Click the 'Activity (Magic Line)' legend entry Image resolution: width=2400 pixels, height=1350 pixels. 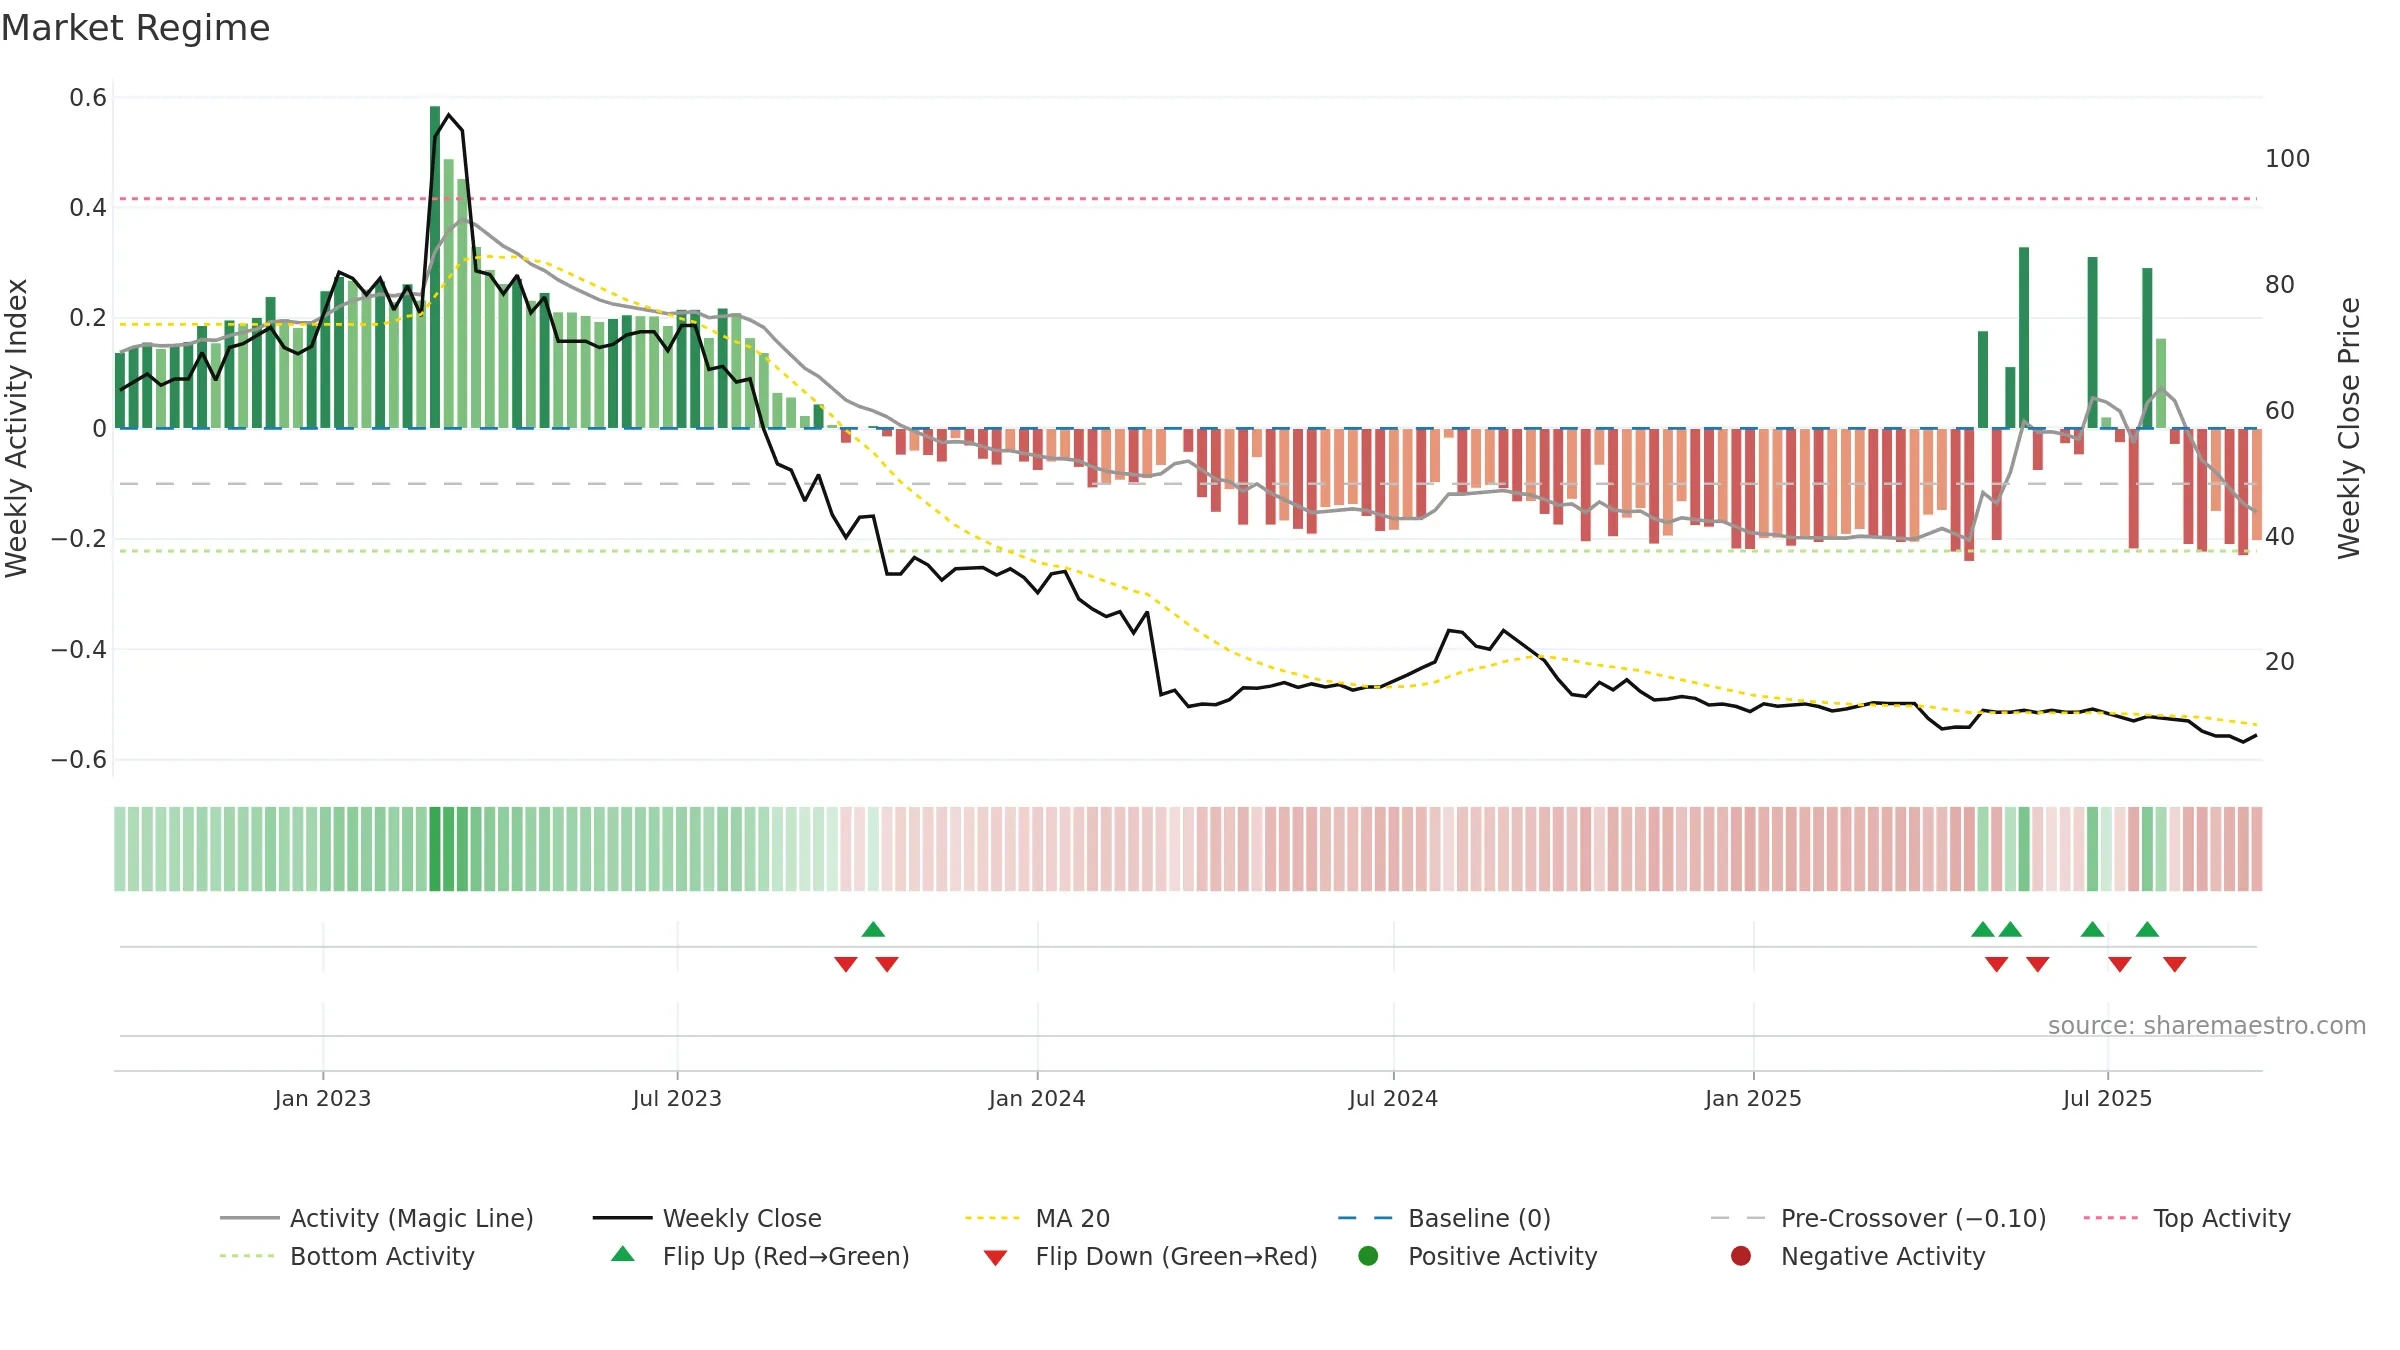(x=377, y=1218)
